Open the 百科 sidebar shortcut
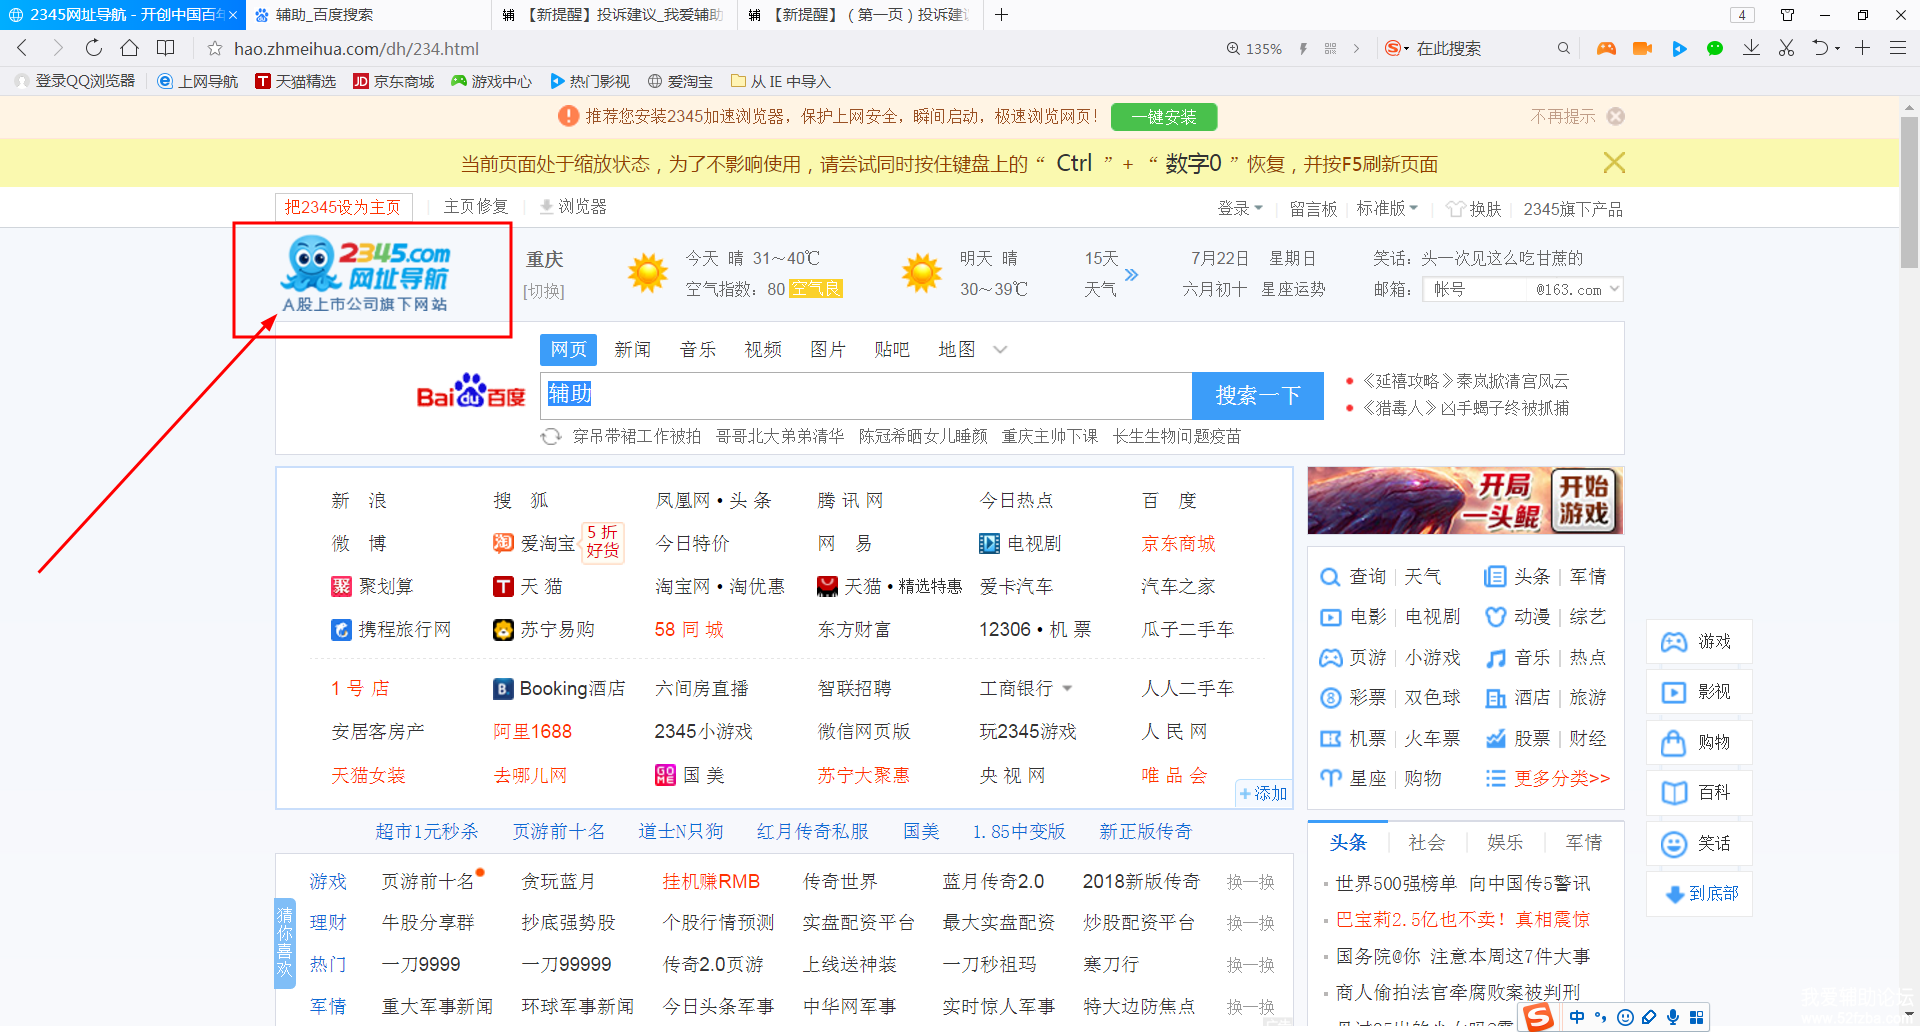 1698,792
